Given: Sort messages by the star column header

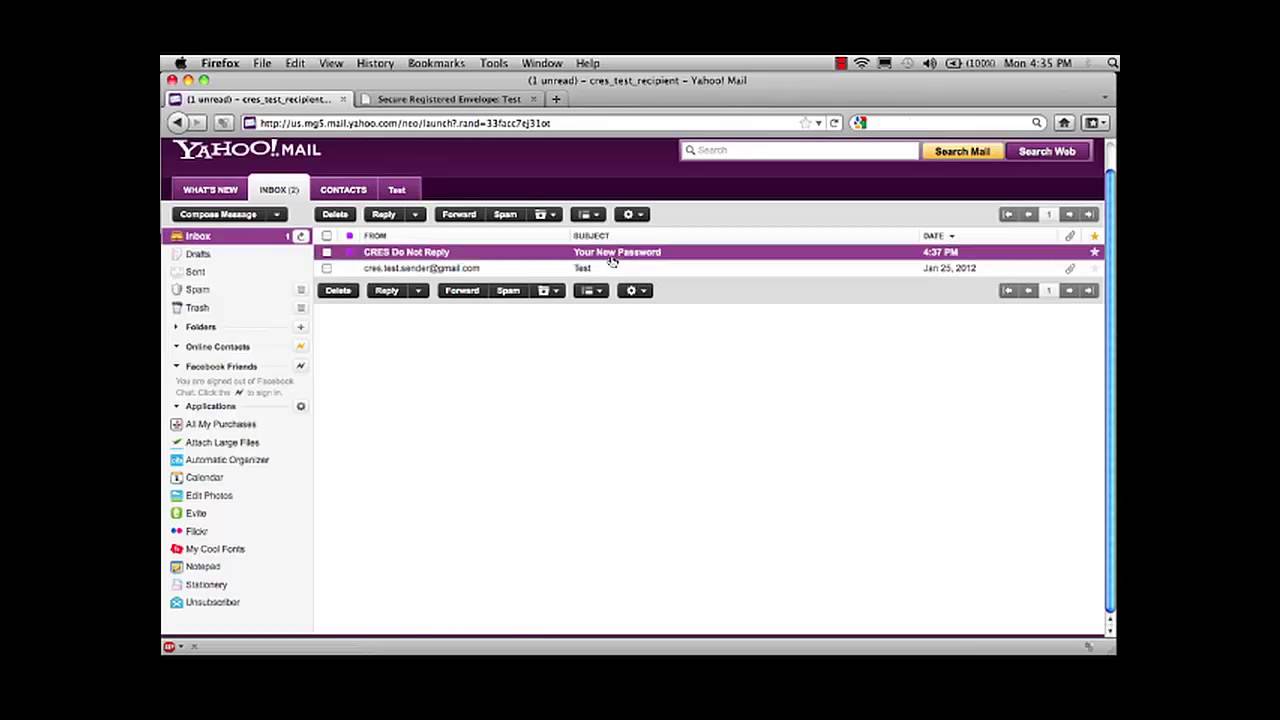Looking at the screenshot, I should [1094, 236].
